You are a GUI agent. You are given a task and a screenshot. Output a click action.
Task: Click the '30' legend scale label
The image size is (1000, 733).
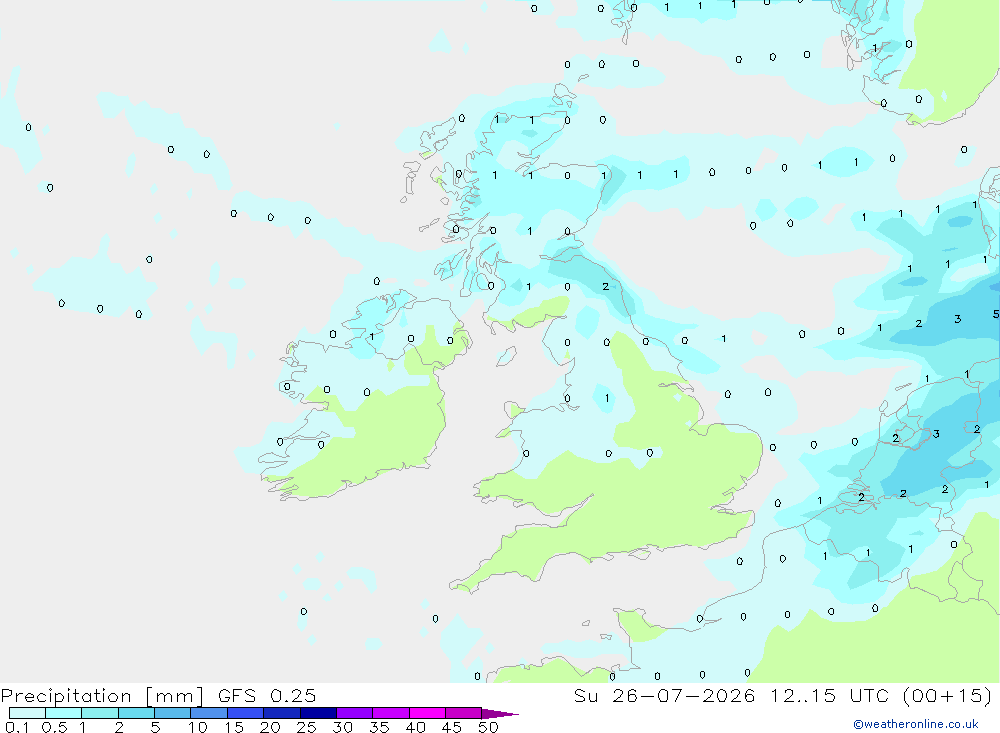(342, 727)
